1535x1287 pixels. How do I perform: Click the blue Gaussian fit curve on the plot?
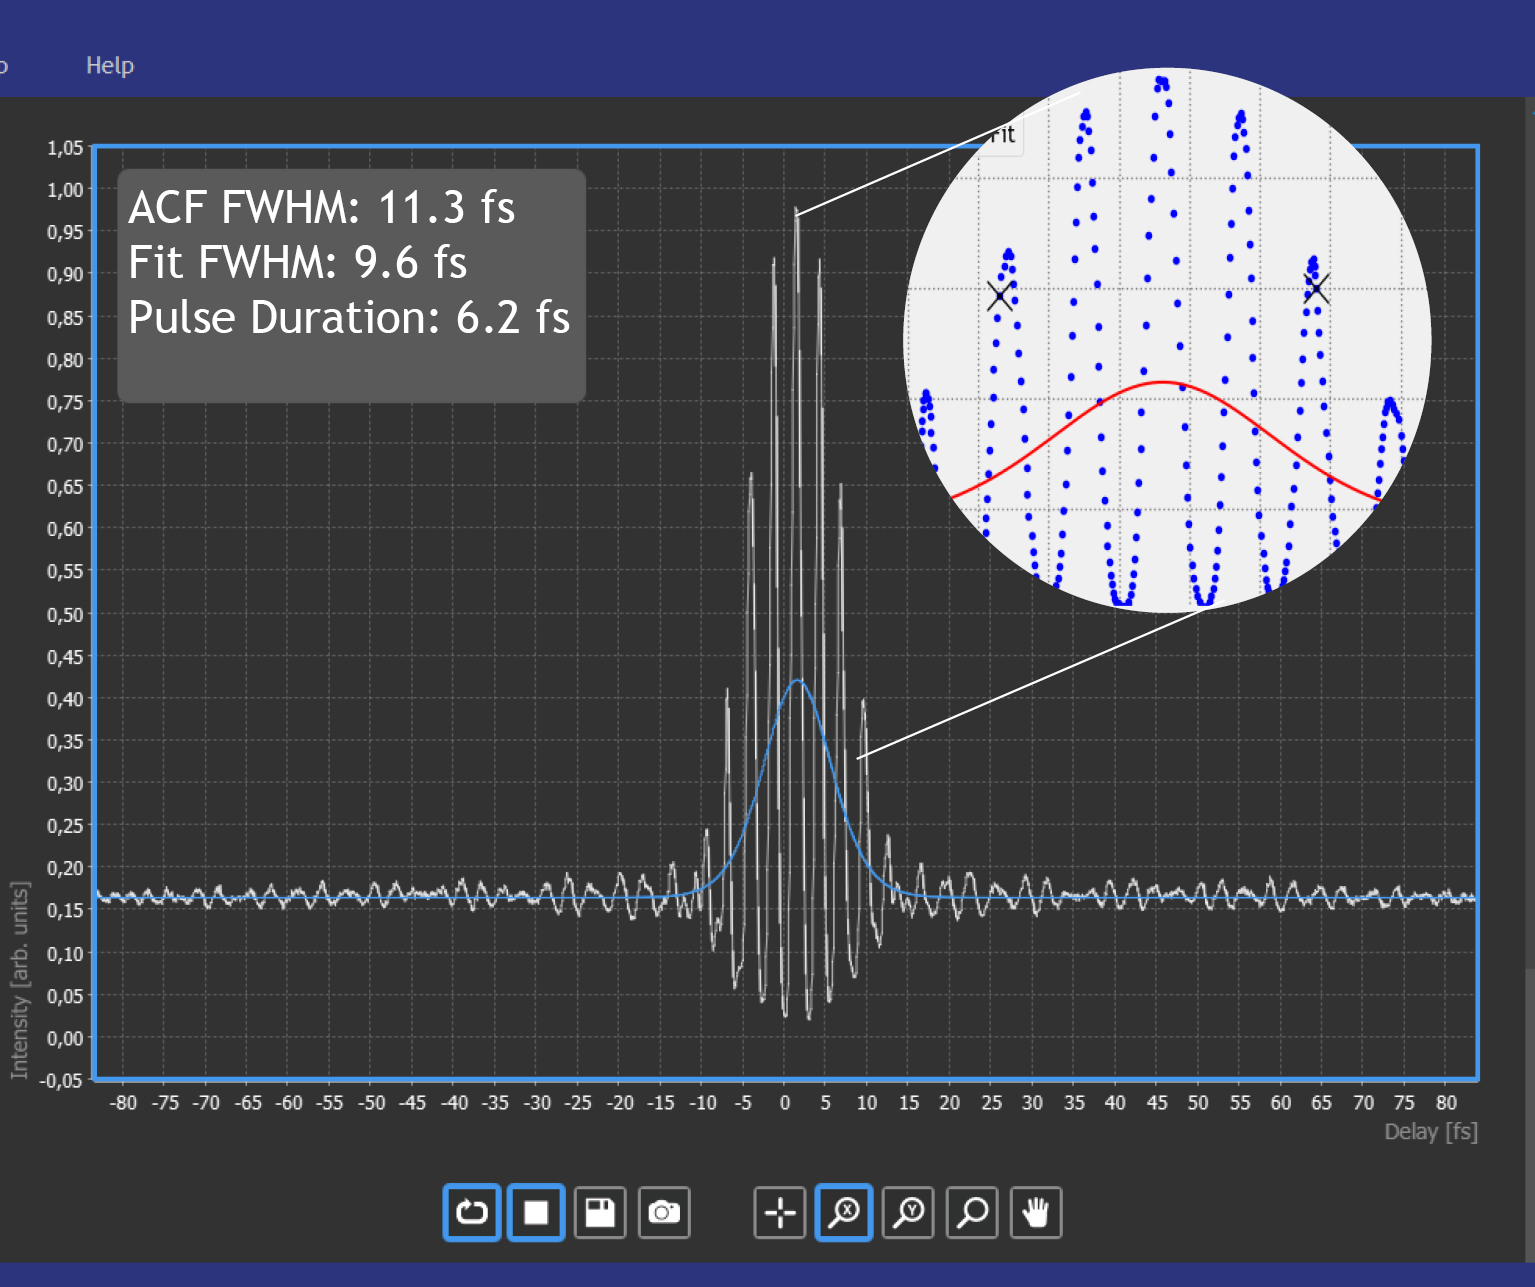(x=797, y=682)
